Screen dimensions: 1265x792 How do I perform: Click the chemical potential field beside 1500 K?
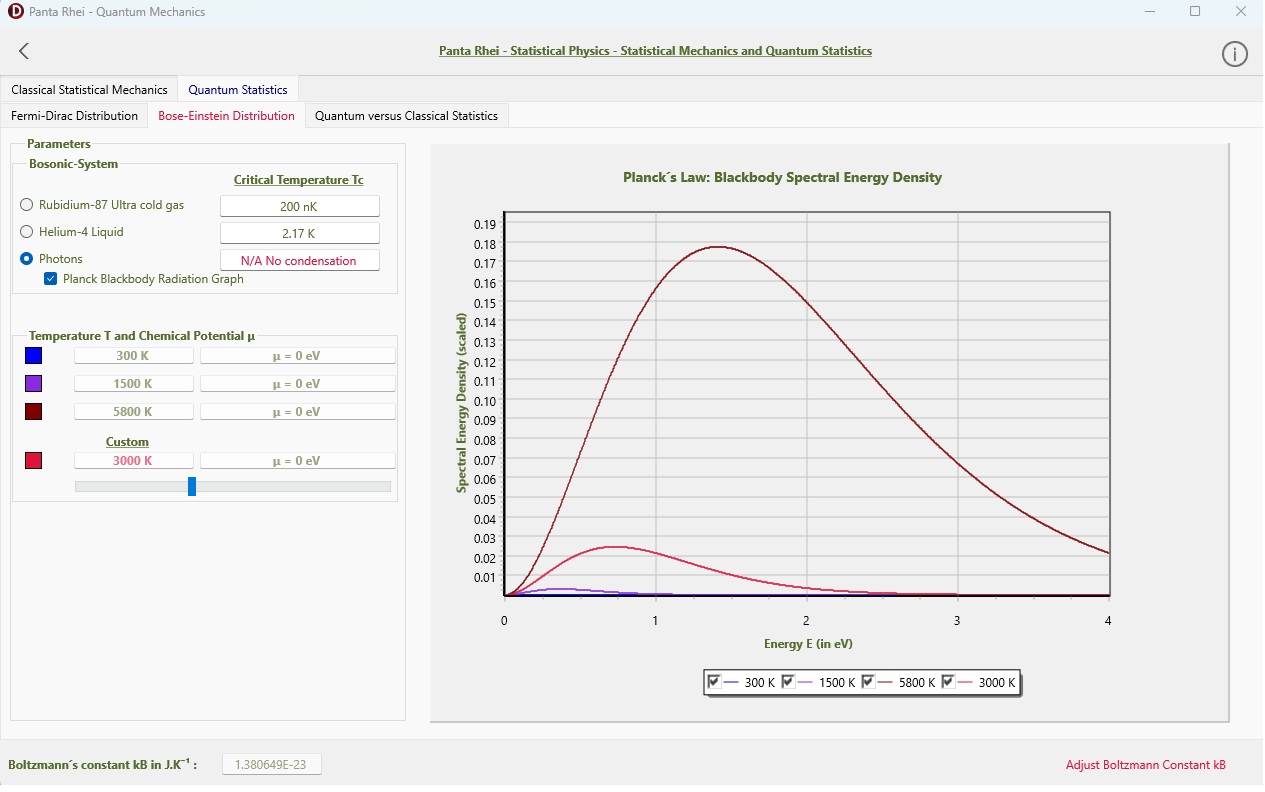[x=298, y=384]
